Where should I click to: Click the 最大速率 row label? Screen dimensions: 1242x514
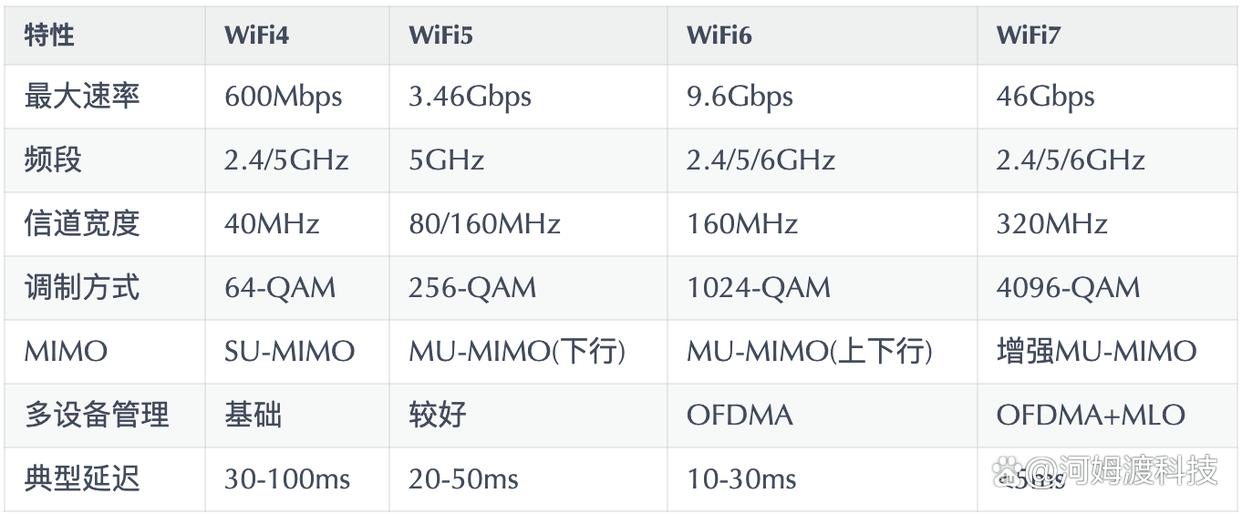point(82,96)
